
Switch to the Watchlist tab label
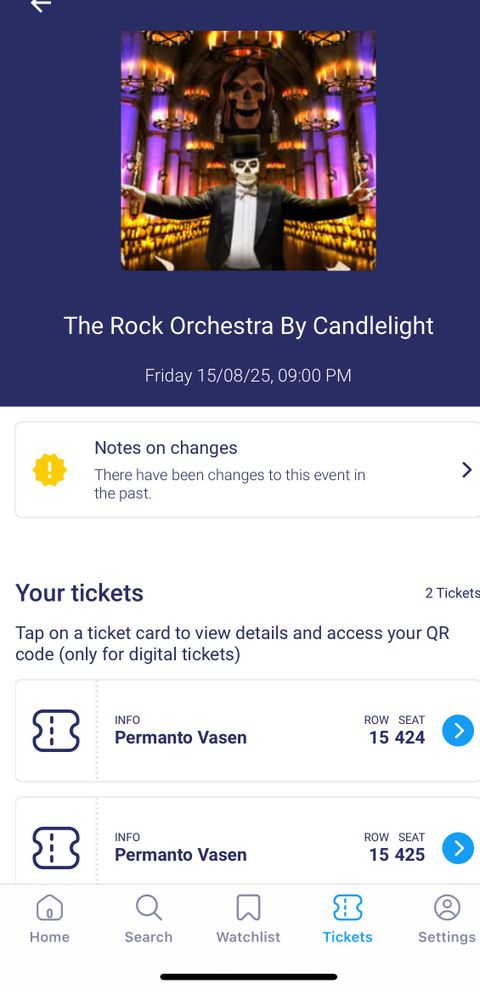[x=248, y=937]
